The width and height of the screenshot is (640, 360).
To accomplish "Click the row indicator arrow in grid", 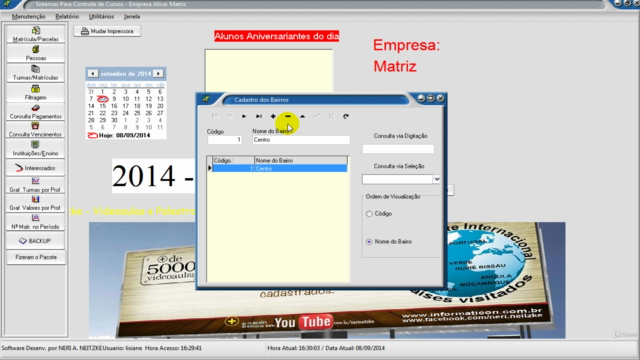I will click(210, 168).
